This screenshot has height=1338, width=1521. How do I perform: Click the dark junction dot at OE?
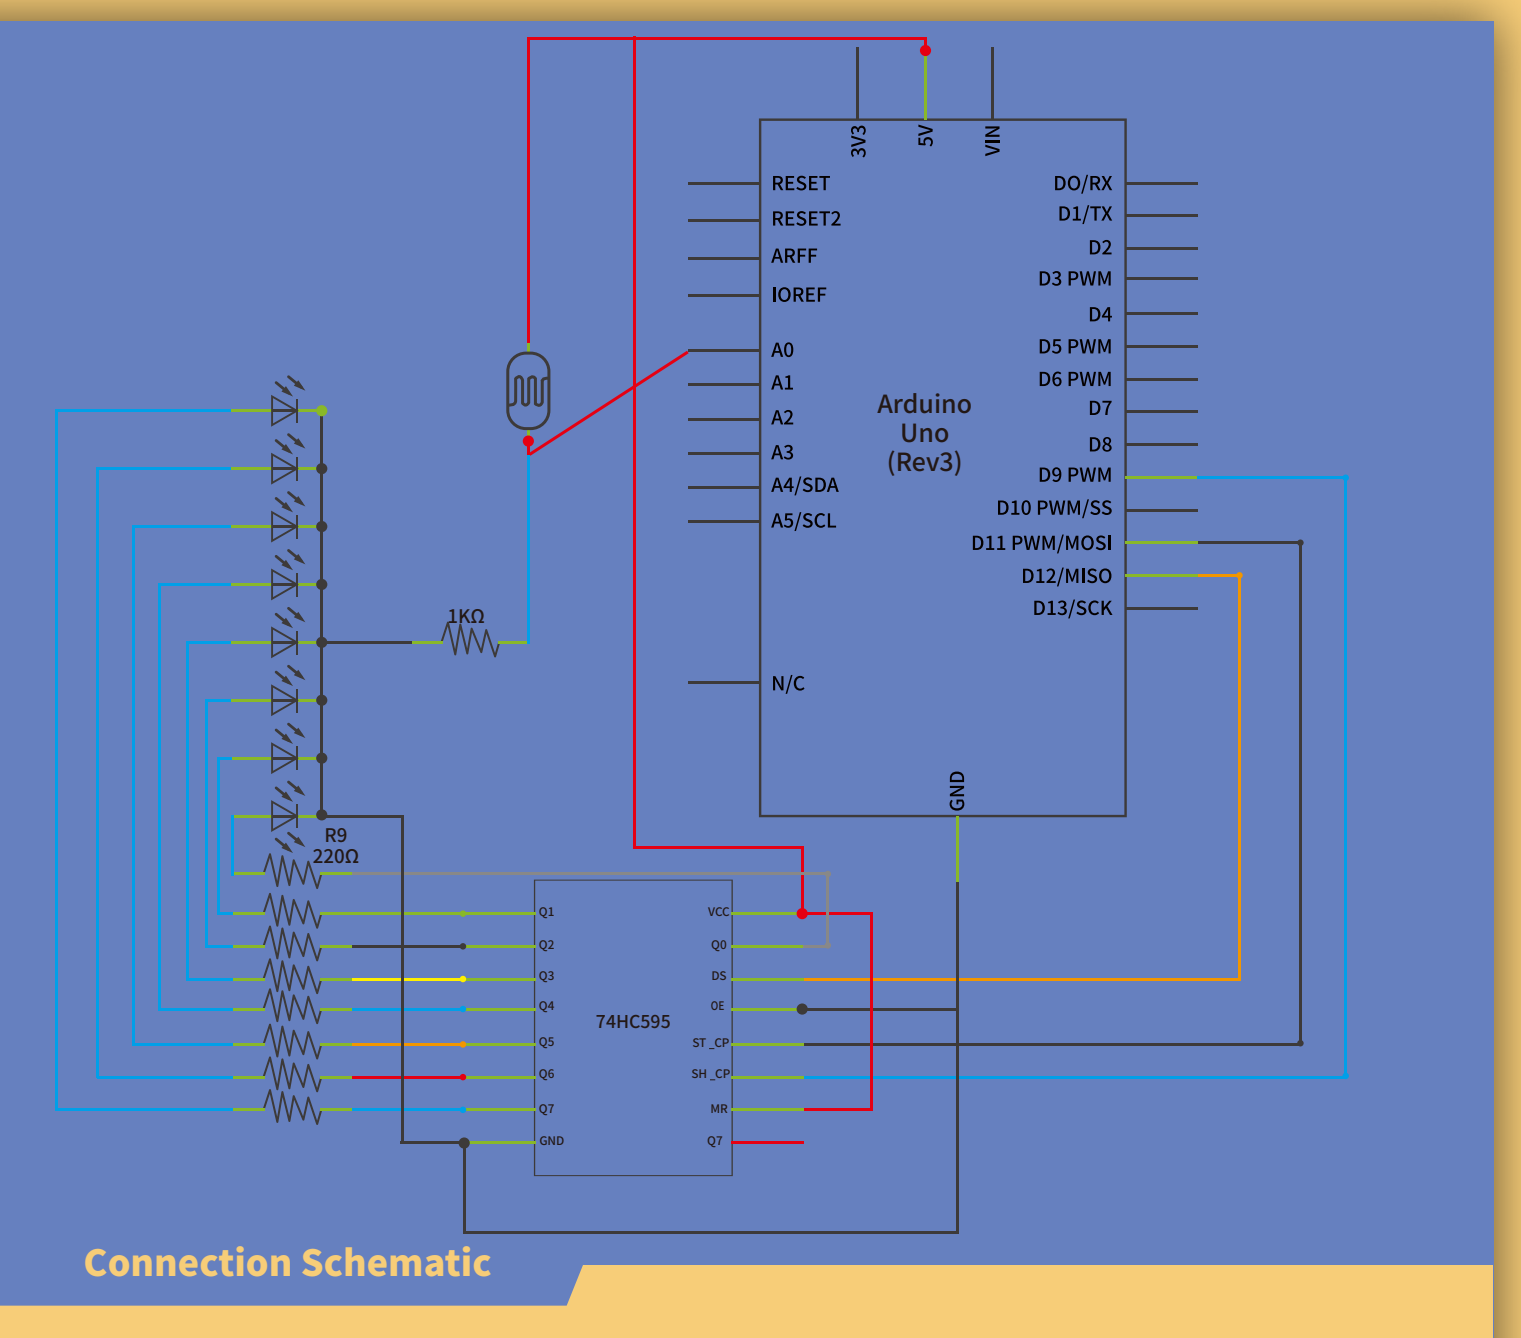pos(802,1009)
